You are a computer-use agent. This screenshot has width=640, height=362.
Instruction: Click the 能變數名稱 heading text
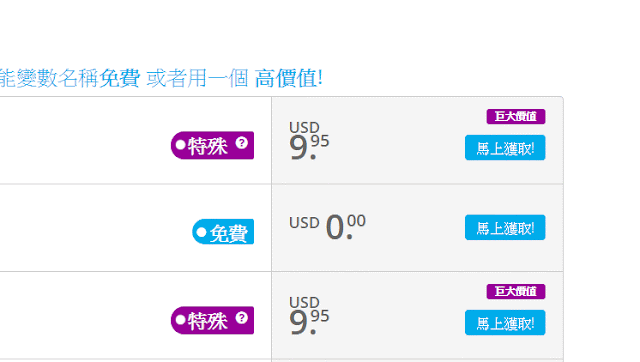click(49, 78)
